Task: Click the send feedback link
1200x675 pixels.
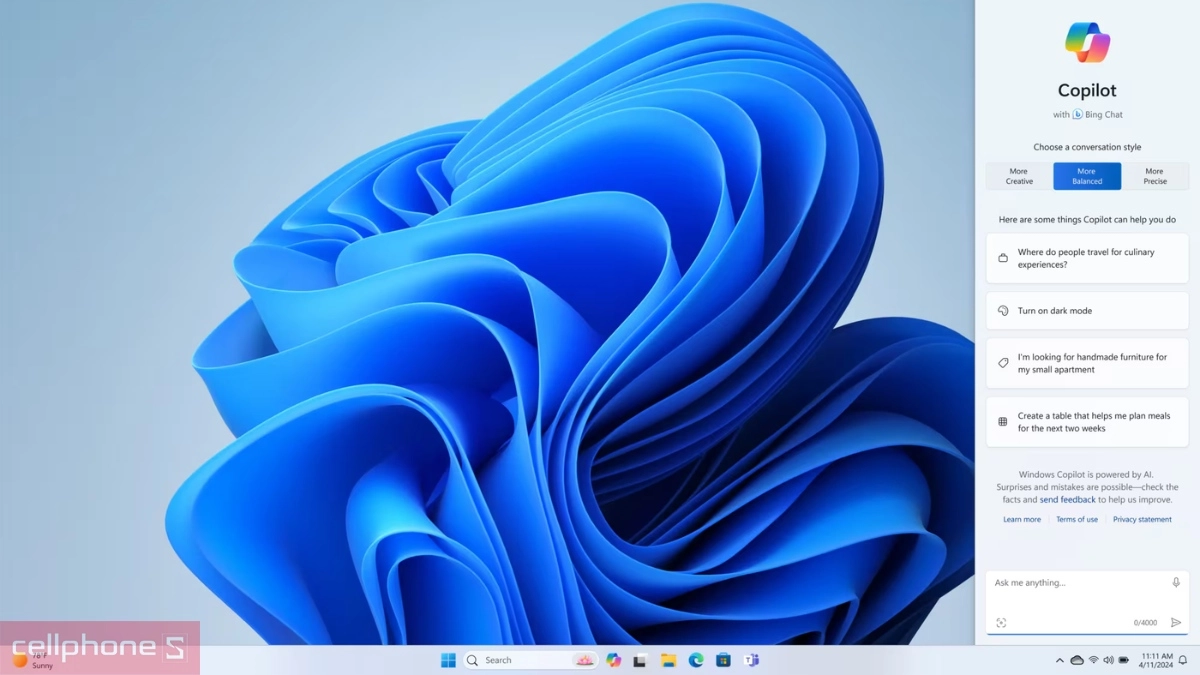Action: [x=1067, y=499]
